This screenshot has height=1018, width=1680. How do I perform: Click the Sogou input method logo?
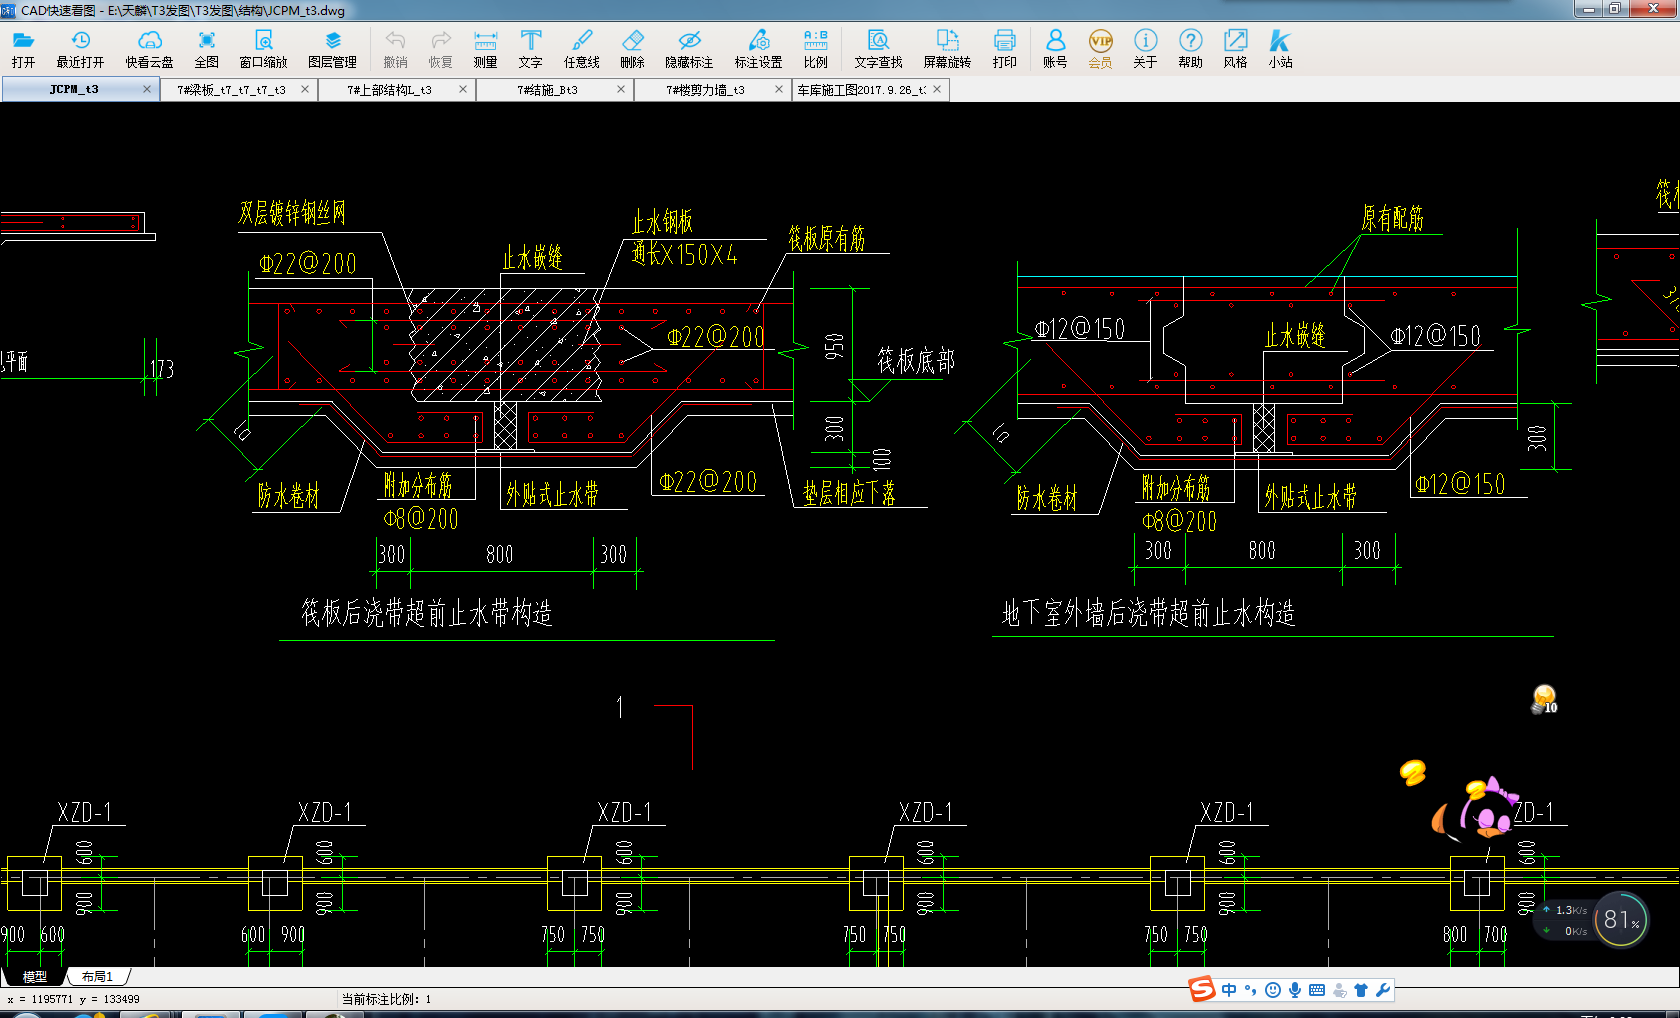[1201, 989]
